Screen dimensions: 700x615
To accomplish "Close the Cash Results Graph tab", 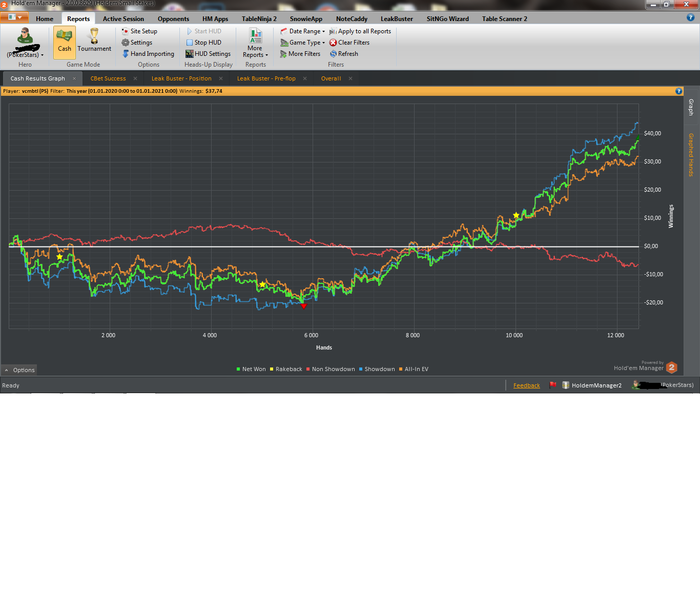I will pyautogui.click(x=74, y=79).
